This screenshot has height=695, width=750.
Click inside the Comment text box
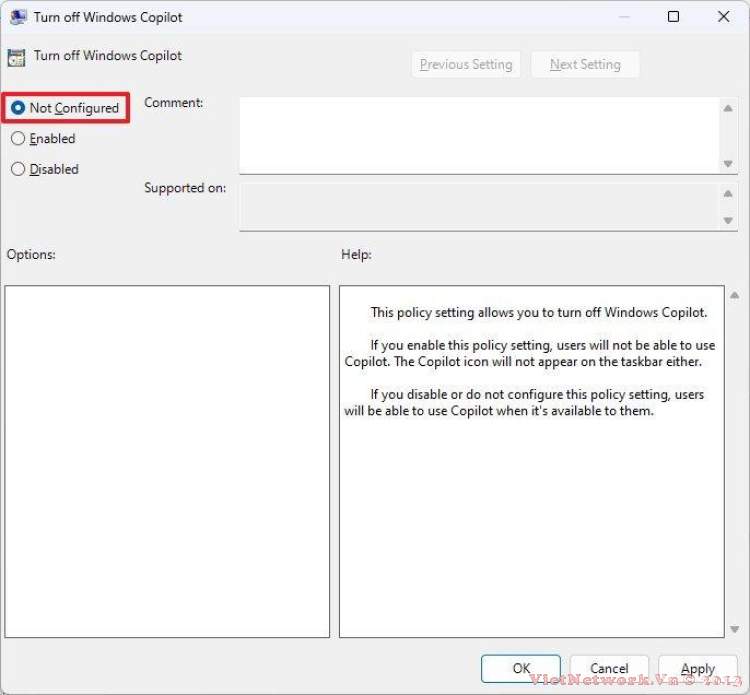pos(479,136)
